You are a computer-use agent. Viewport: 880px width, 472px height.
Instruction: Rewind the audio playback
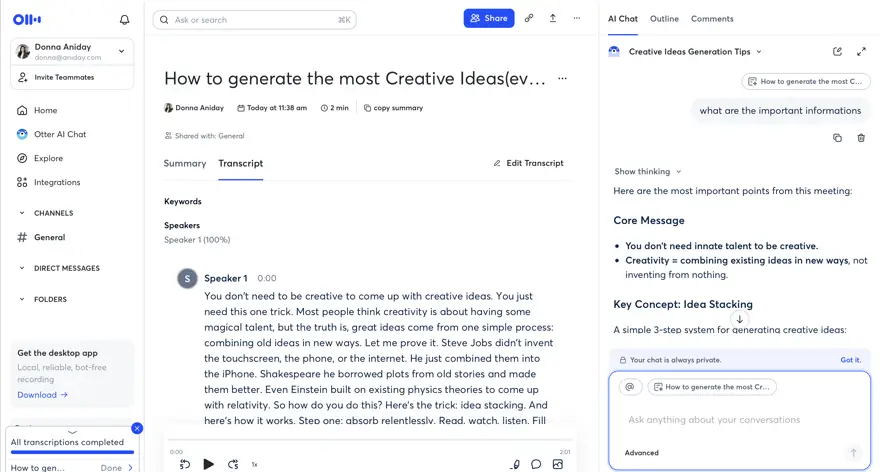click(185, 464)
